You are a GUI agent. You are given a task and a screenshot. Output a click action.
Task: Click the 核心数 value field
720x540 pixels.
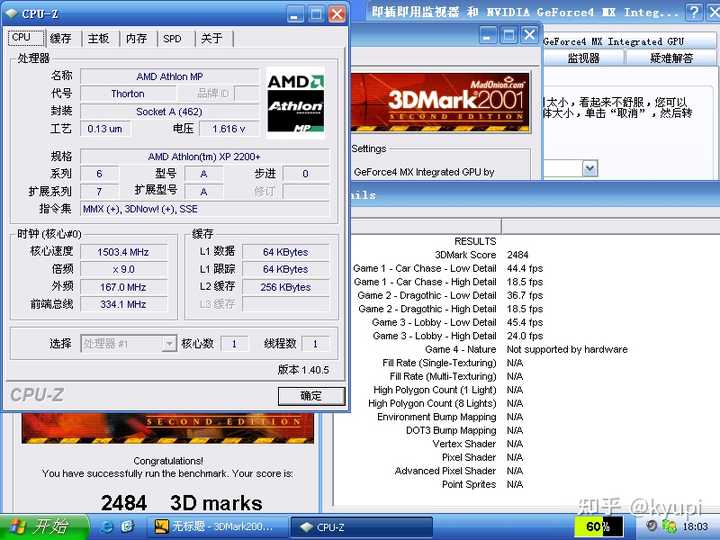(234, 343)
